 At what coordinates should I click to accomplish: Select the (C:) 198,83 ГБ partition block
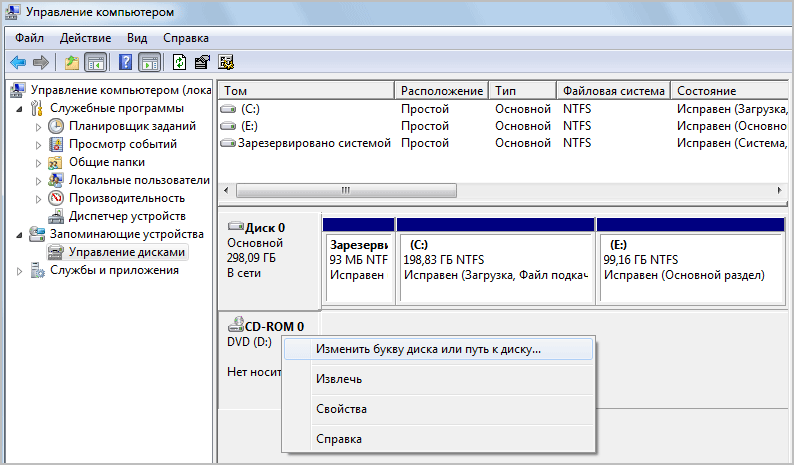pos(495,260)
